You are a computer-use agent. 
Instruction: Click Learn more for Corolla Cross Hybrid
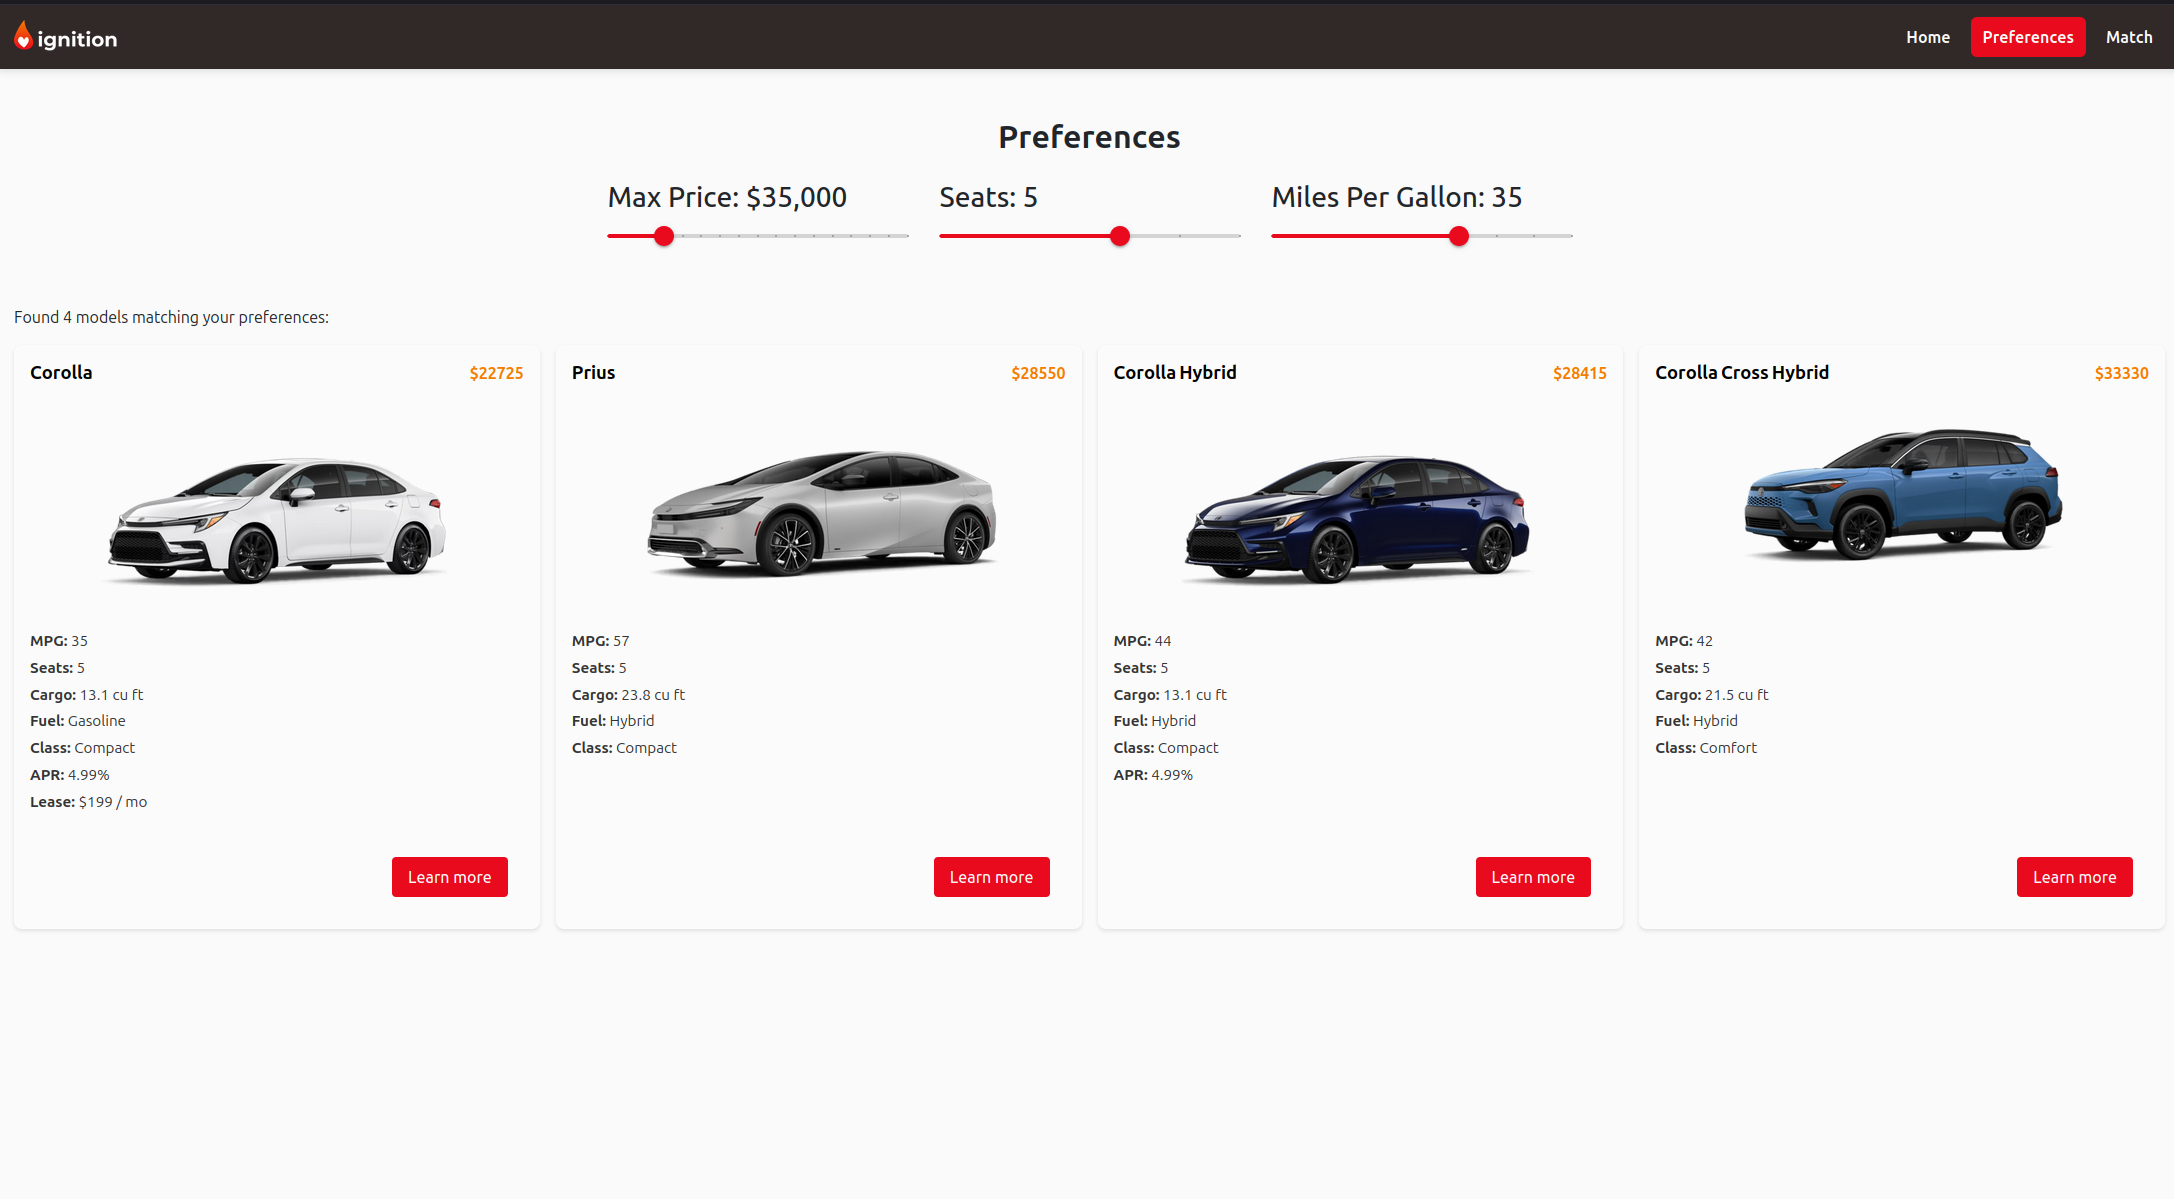click(x=2074, y=877)
